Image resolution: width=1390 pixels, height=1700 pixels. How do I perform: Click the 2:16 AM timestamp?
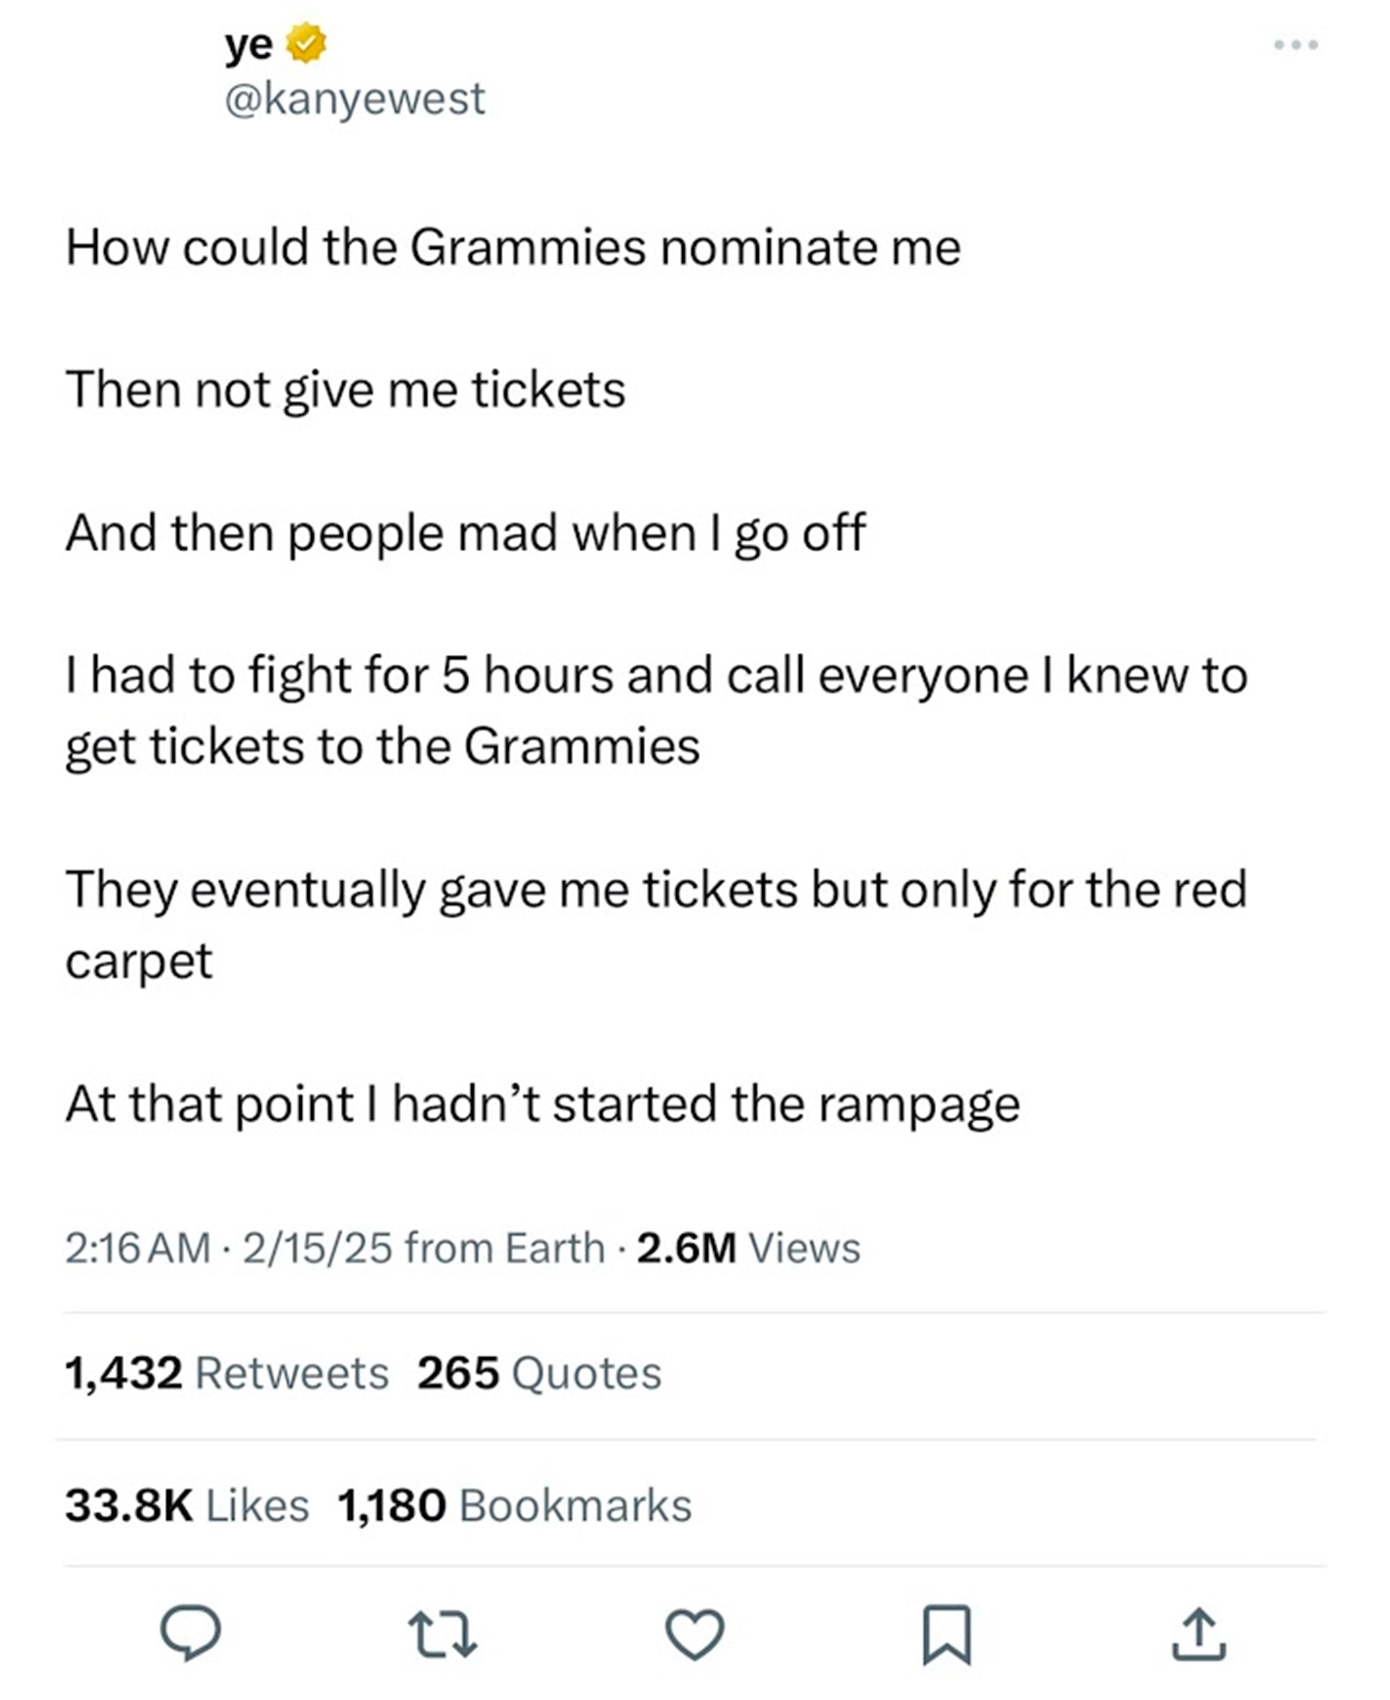[138, 1248]
